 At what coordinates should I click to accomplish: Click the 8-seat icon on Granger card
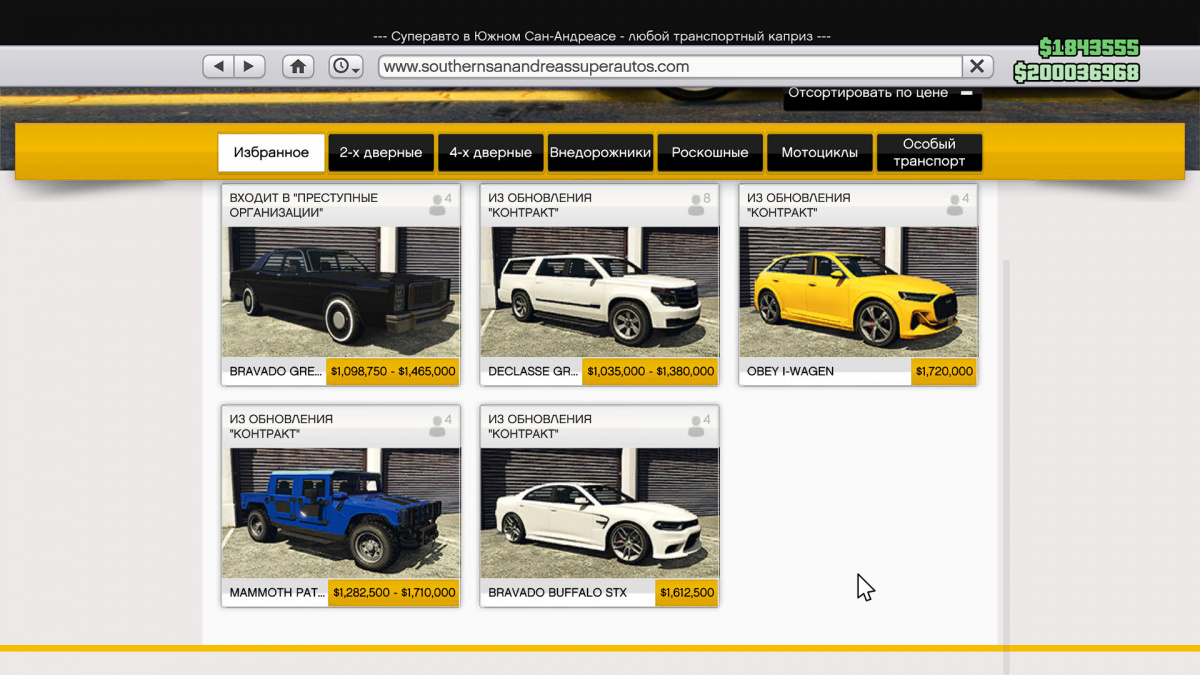699,205
